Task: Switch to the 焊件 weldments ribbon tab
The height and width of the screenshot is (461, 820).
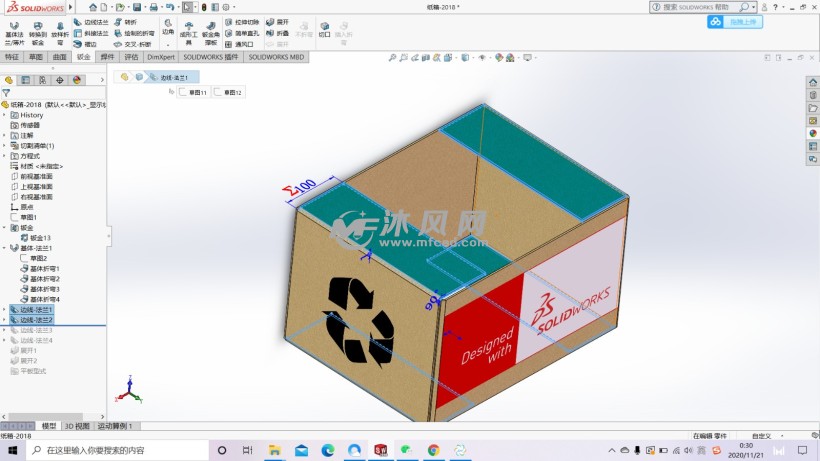Action: pos(107,57)
